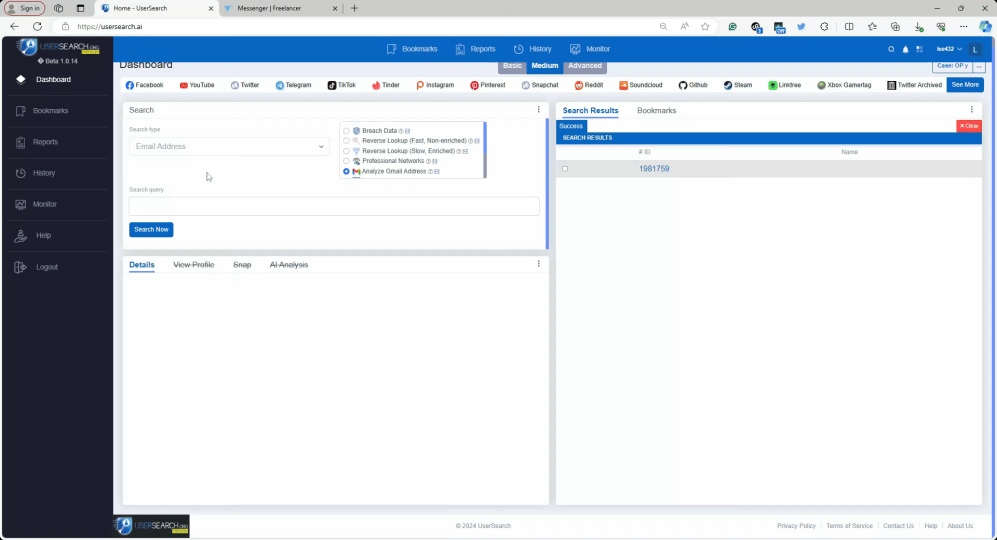Expand the lee432 user account menu

click(948, 49)
